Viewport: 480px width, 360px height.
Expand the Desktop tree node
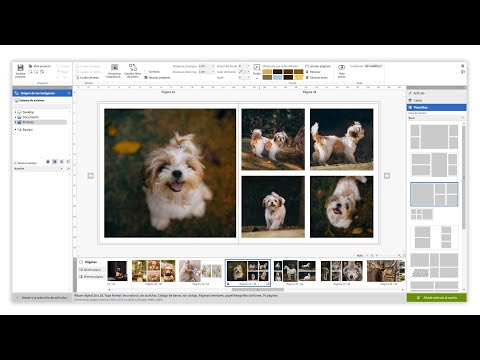15,112
